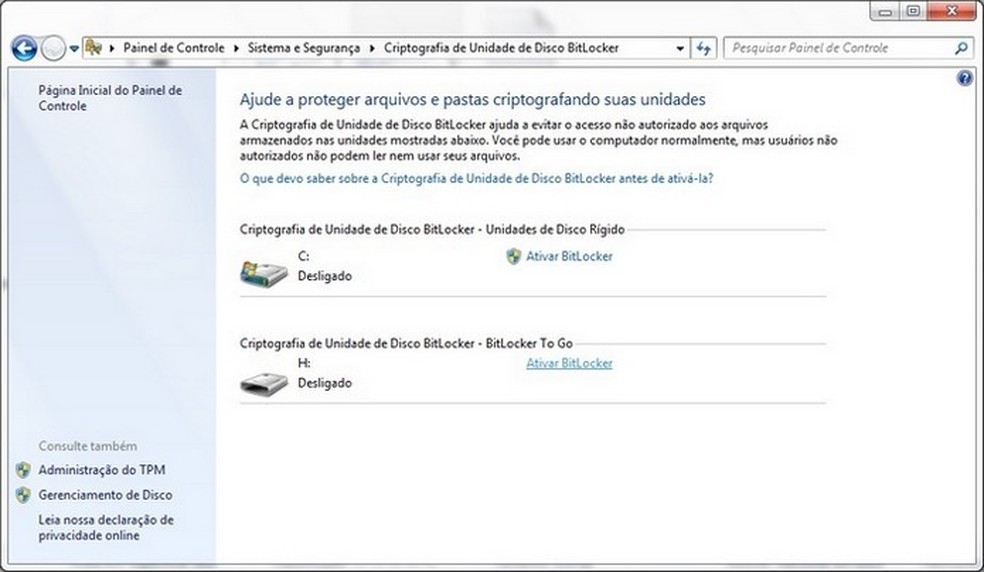This screenshot has height=572, width=984.
Task: Select Criptografia de Unidade de Disco BitLocker breadcrumb
Action: coord(501,48)
